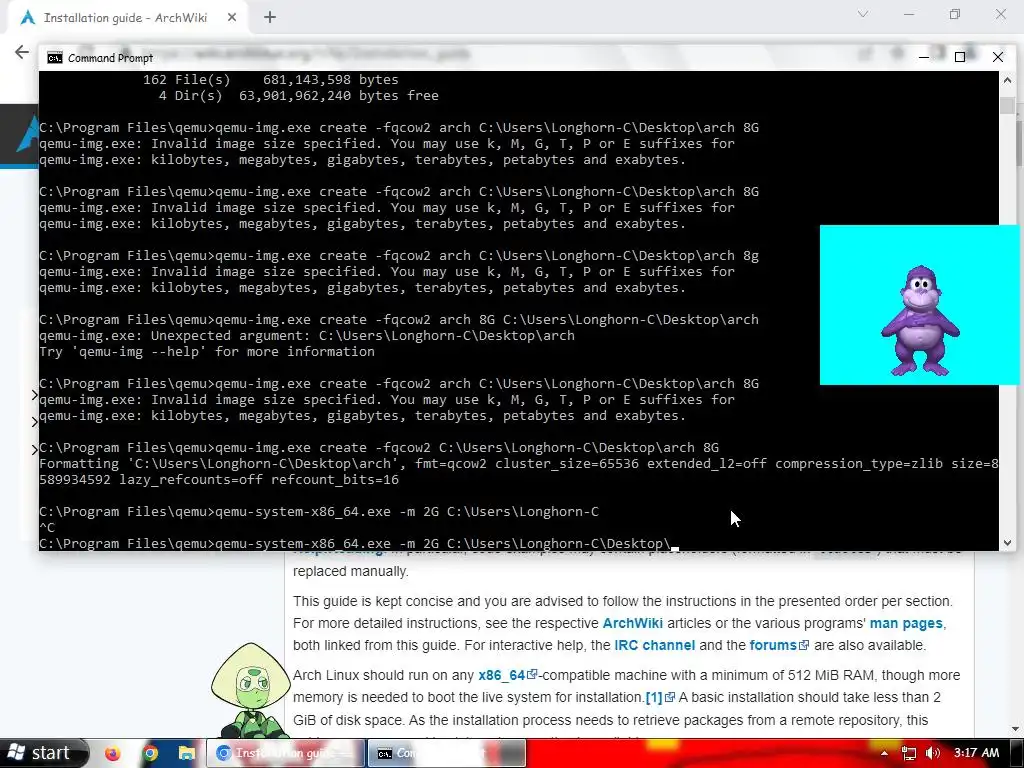Open the forums link
The height and width of the screenshot is (768, 1024).
pyautogui.click(x=779, y=645)
